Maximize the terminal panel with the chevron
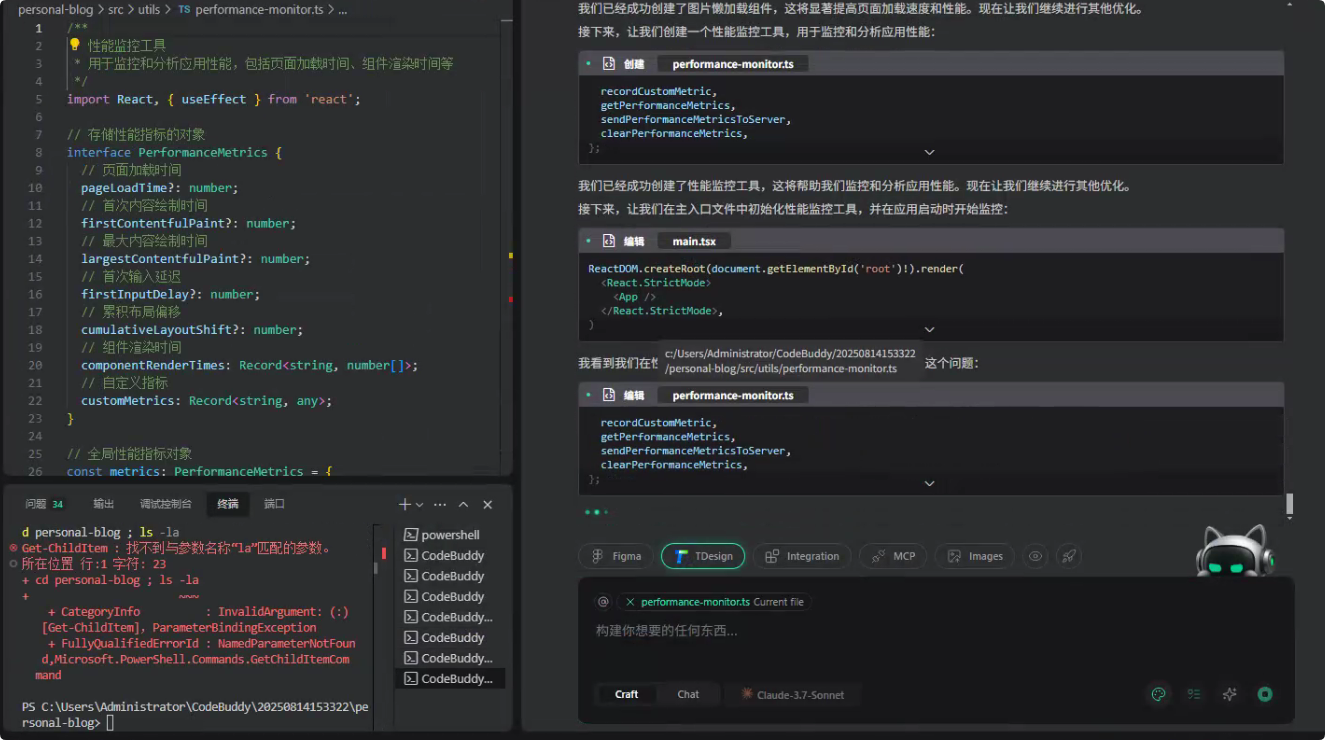 click(464, 504)
